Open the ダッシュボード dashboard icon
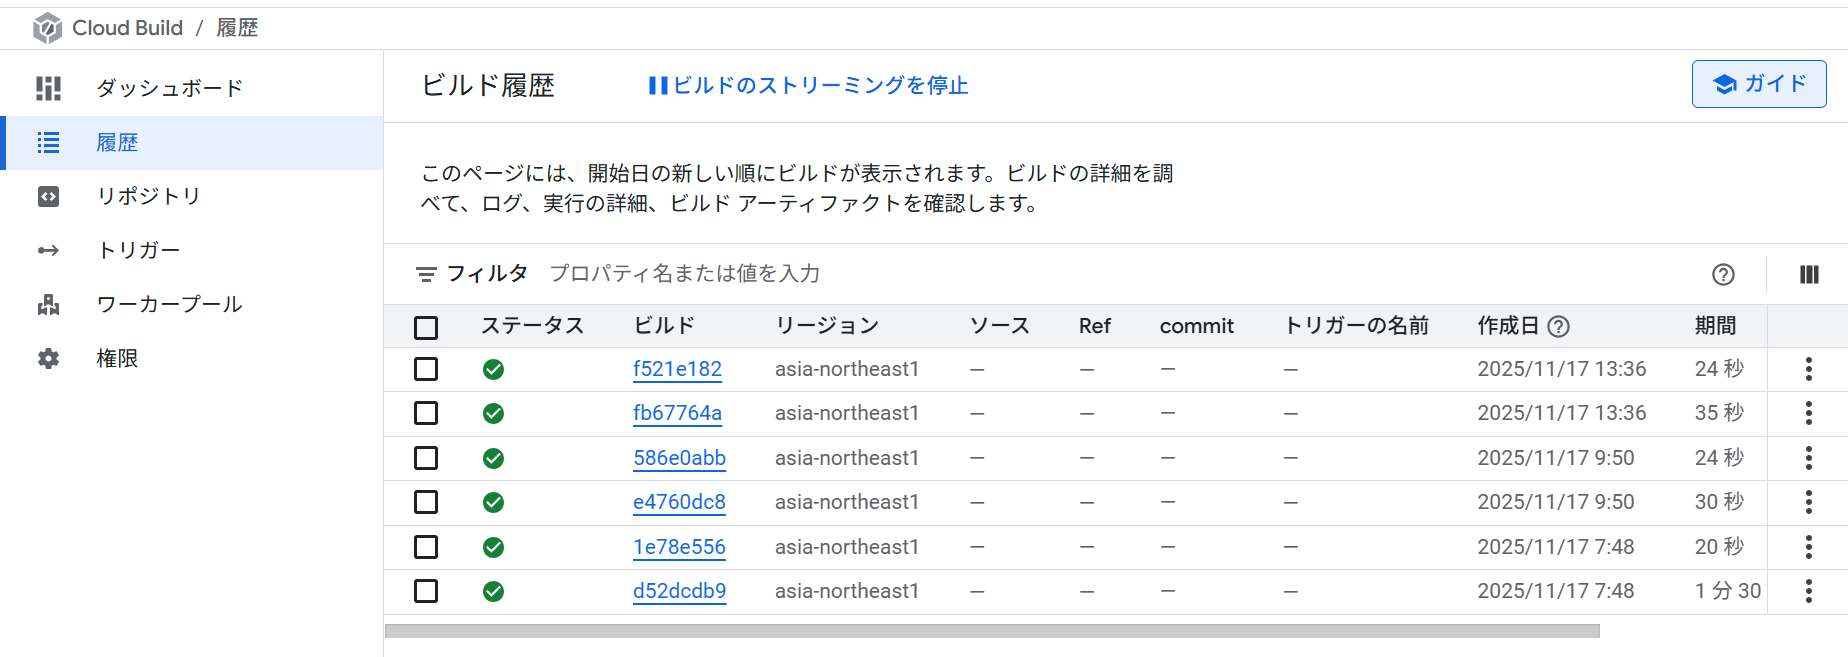 click(x=48, y=88)
